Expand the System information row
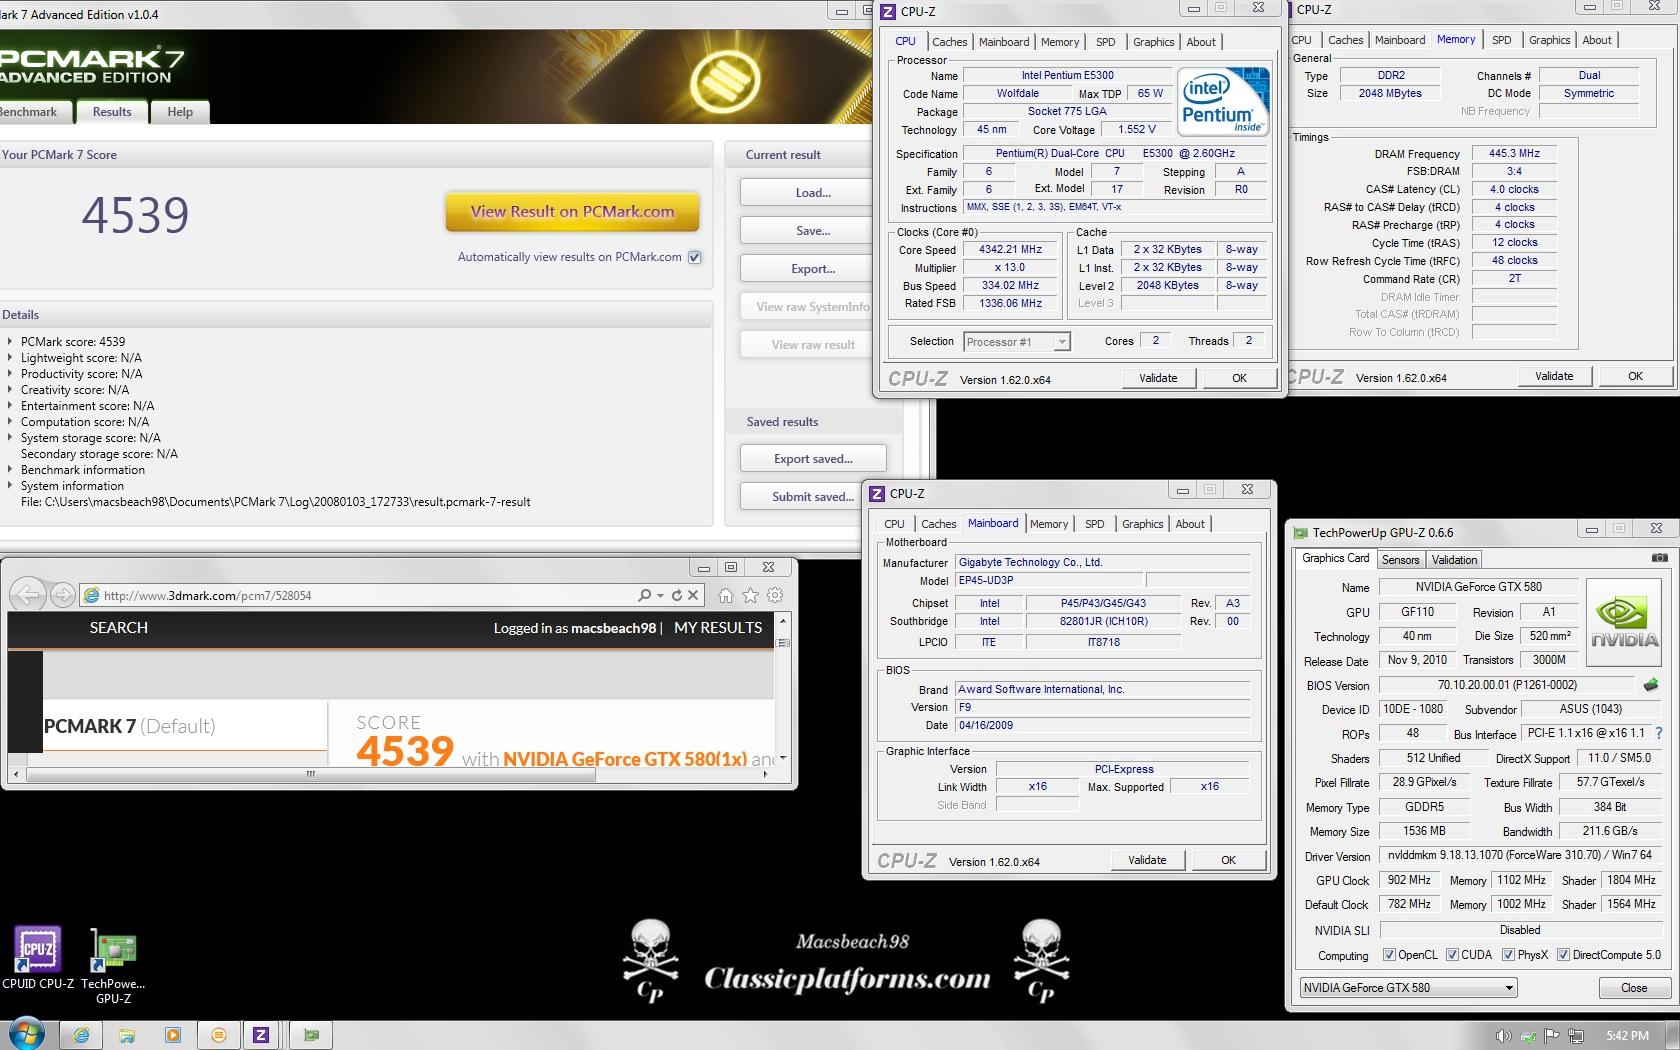This screenshot has height=1050, width=1680. pos(10,486)
